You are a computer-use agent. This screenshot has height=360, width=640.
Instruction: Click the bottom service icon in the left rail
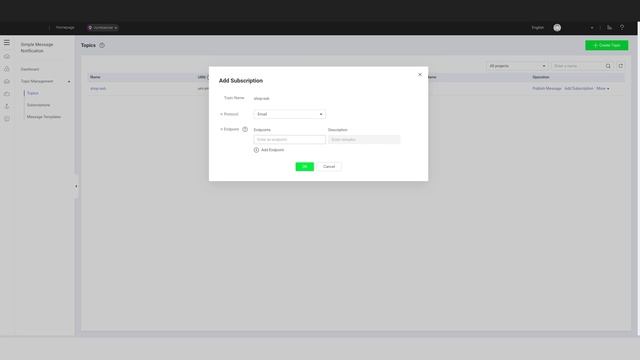tap(7, 119)
